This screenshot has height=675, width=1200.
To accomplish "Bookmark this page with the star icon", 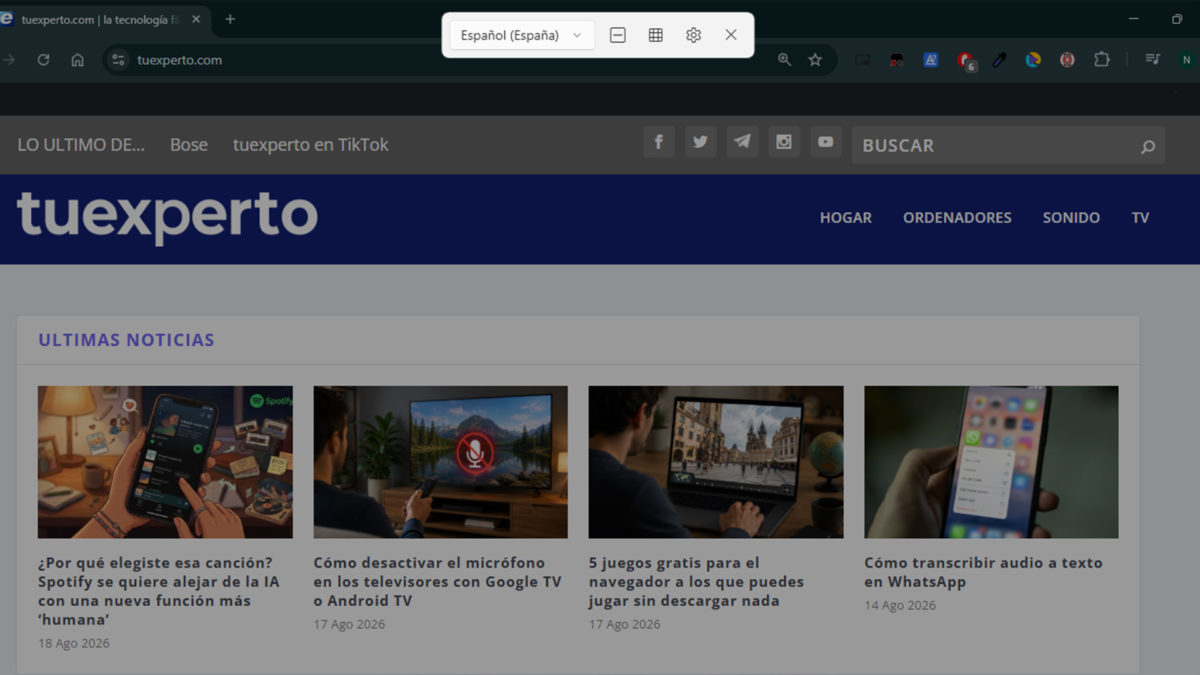I will 815,60.
